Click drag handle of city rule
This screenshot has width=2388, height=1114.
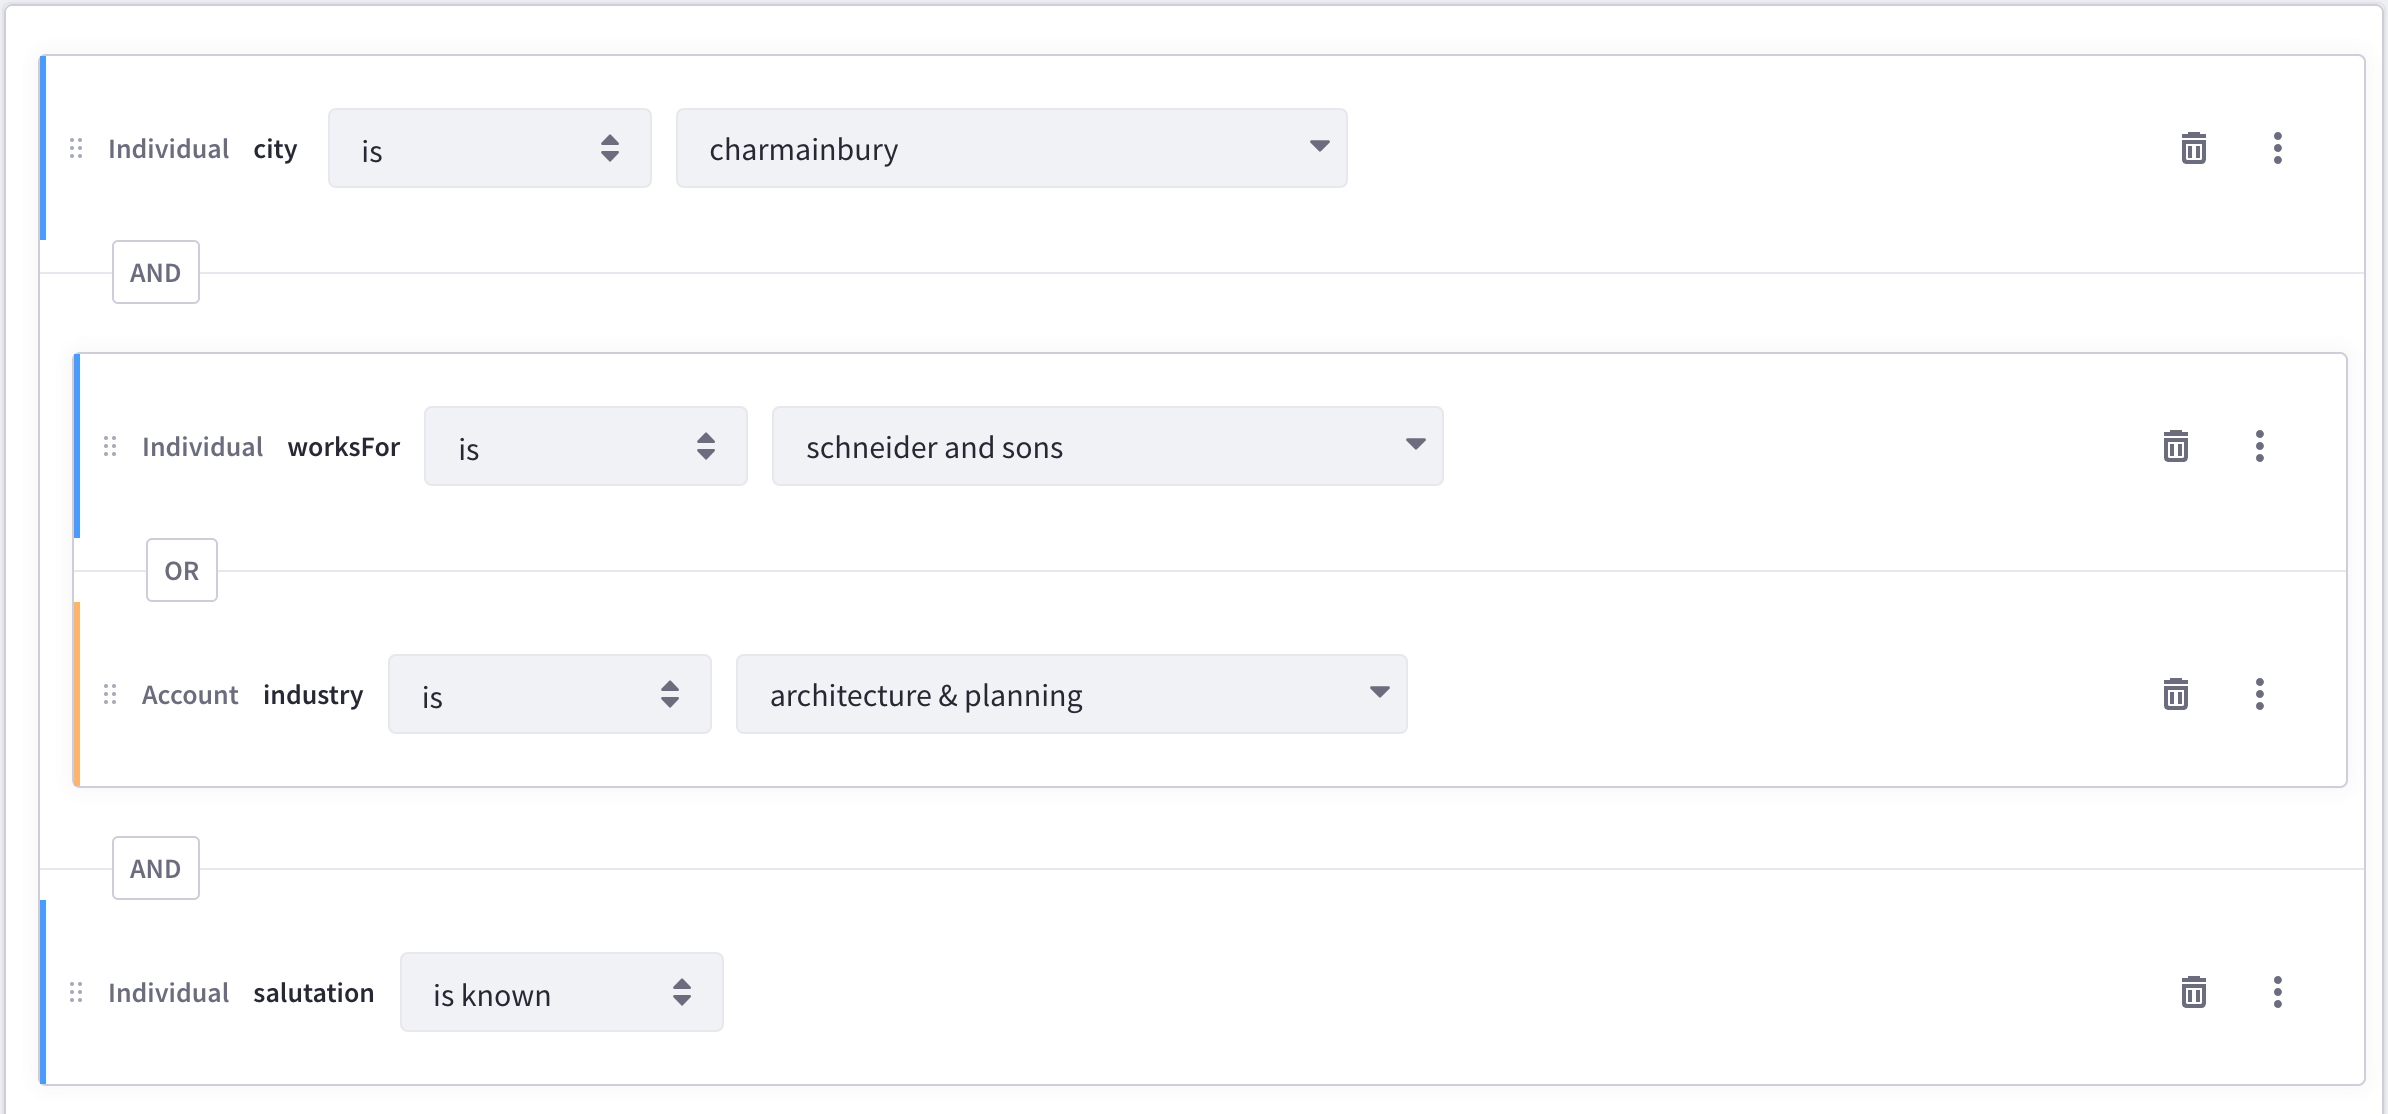(x=76, y=149)
